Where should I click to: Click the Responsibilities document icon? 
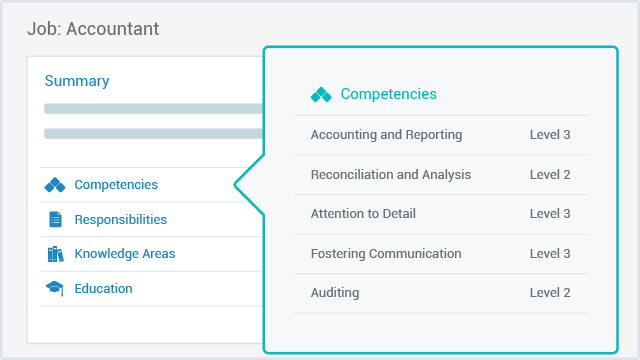click(x=56, y=220)
